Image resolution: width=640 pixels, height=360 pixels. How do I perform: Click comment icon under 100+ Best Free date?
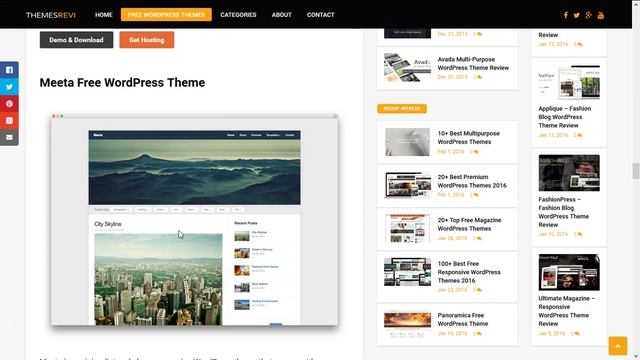477,290
